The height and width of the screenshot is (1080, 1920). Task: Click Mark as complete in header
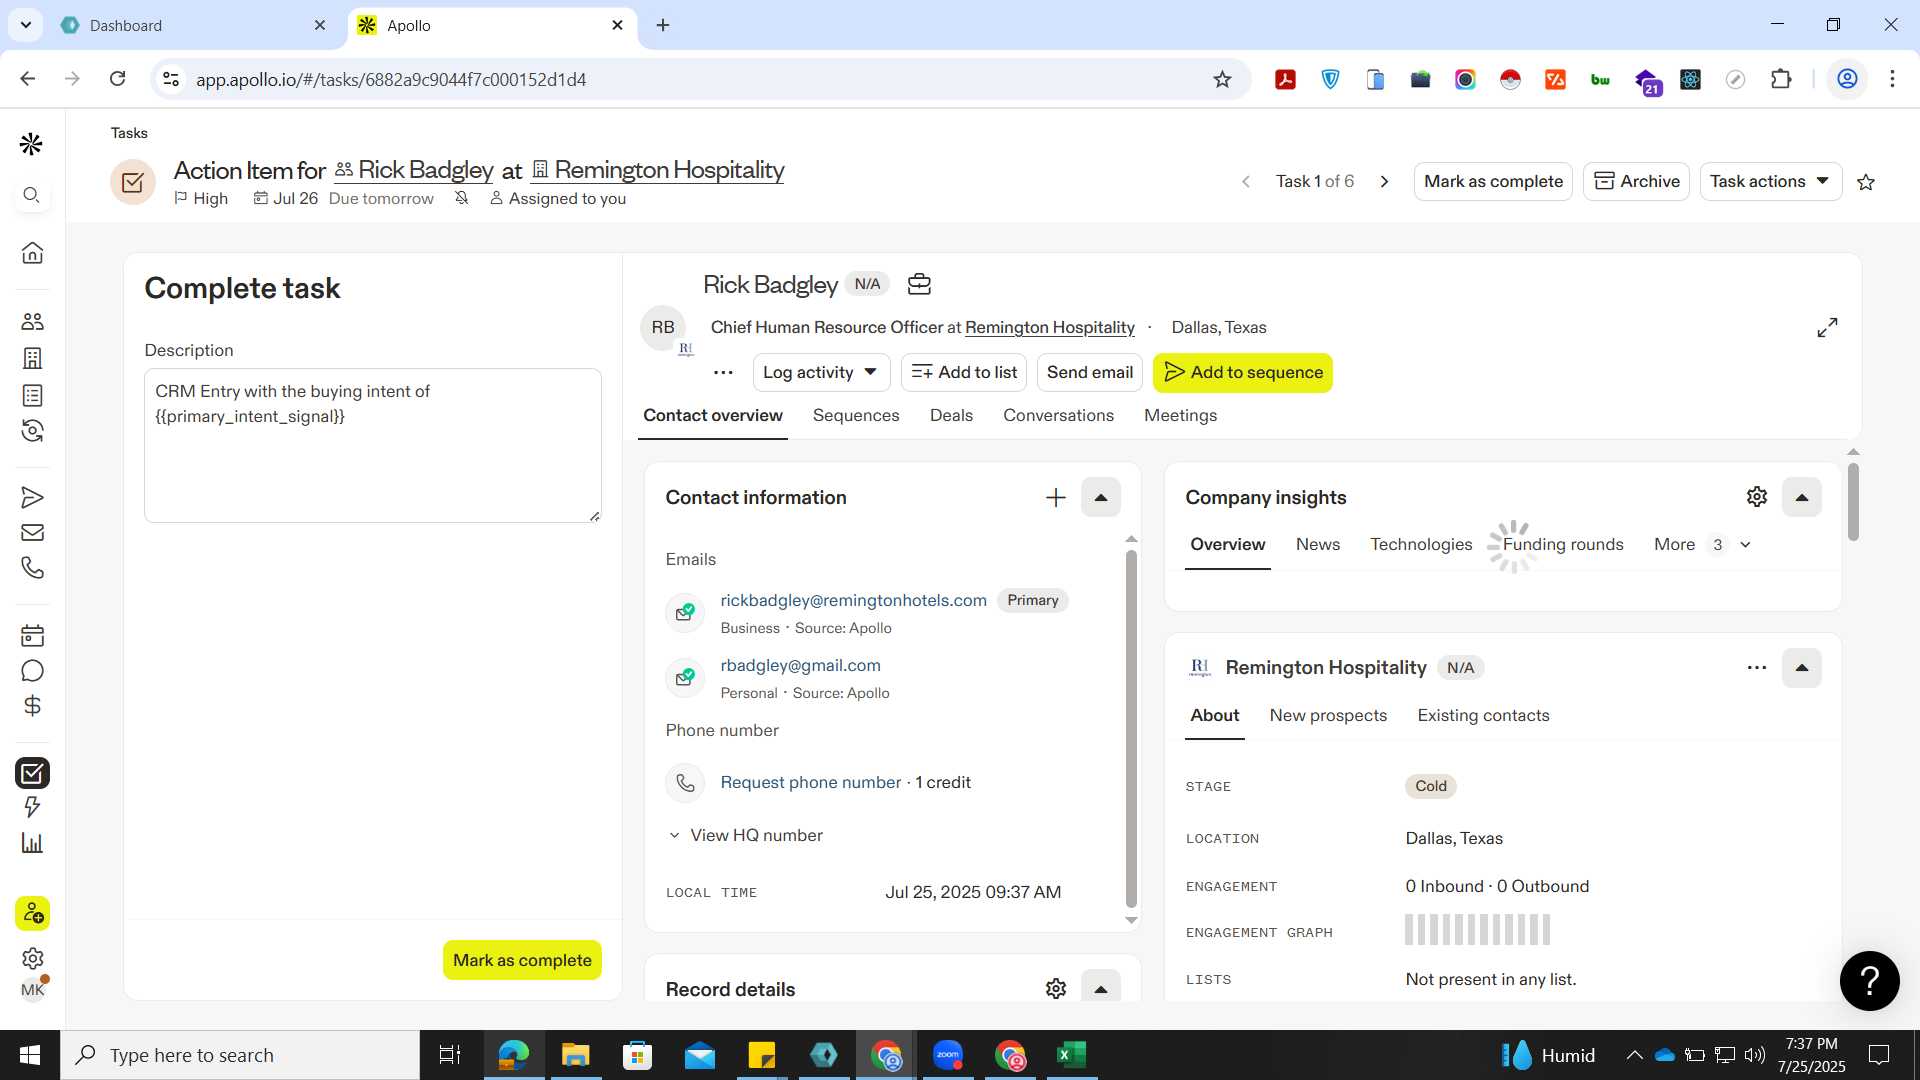(x=1493, y=181)
